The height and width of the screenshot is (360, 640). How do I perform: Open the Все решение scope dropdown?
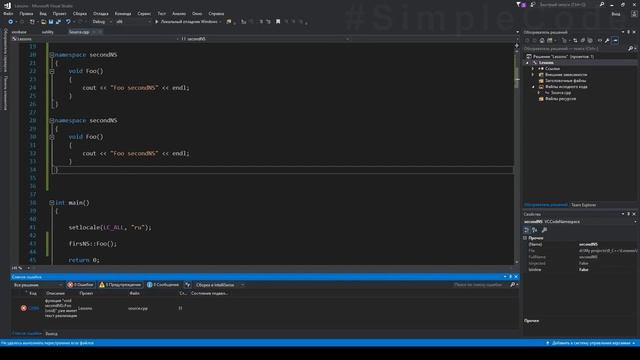38,285
